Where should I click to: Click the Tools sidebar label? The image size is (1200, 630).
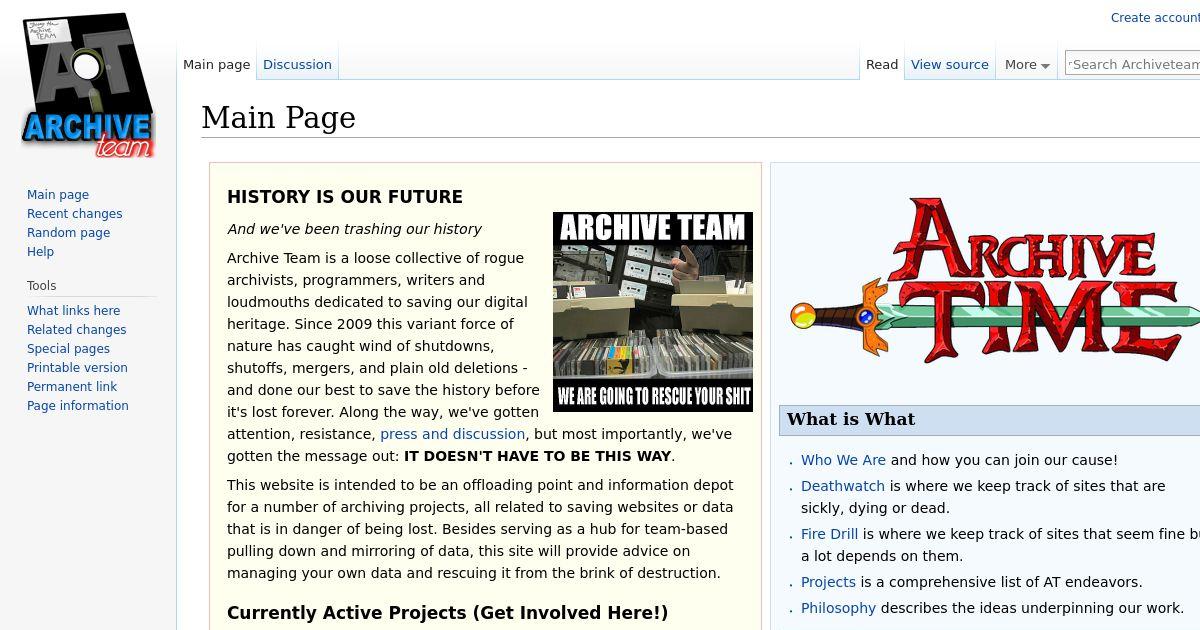[x=42, y=286]
